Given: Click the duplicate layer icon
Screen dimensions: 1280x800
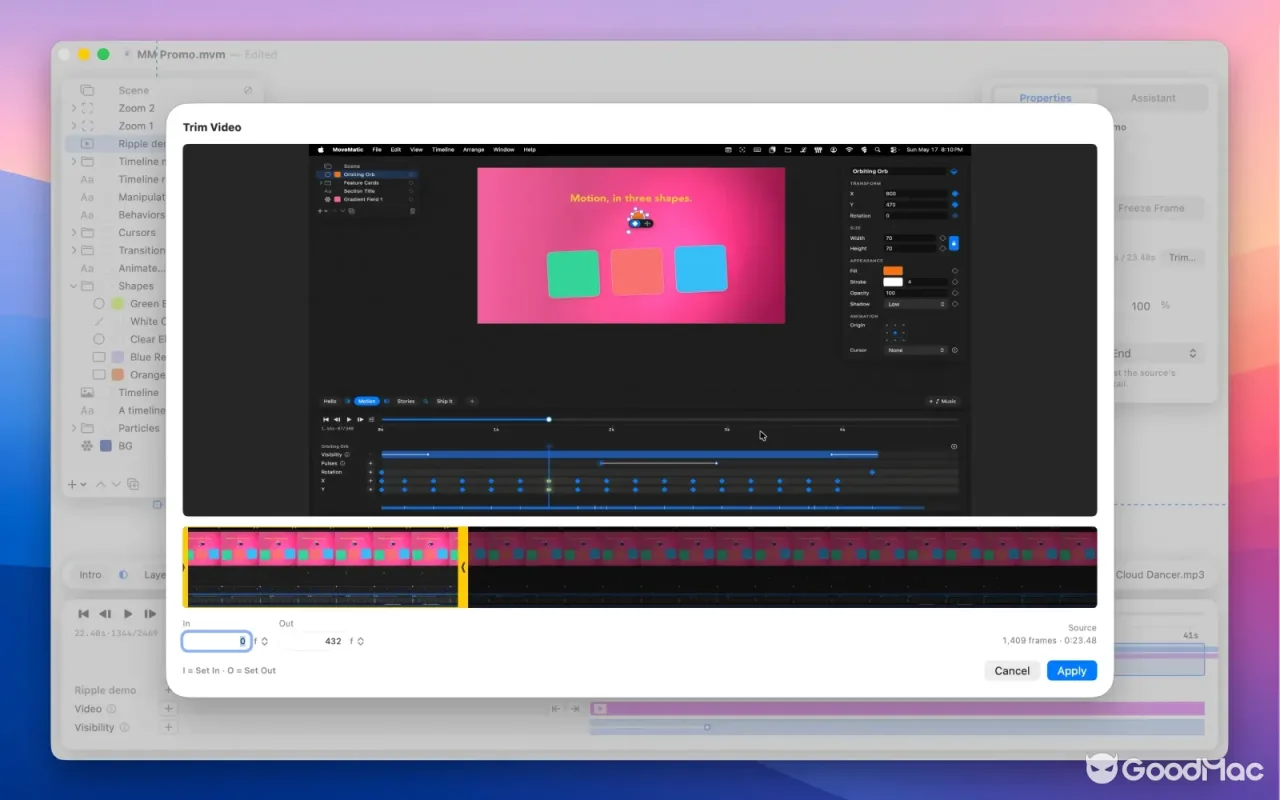Looking at the screenshot, I should click(133, 484).
